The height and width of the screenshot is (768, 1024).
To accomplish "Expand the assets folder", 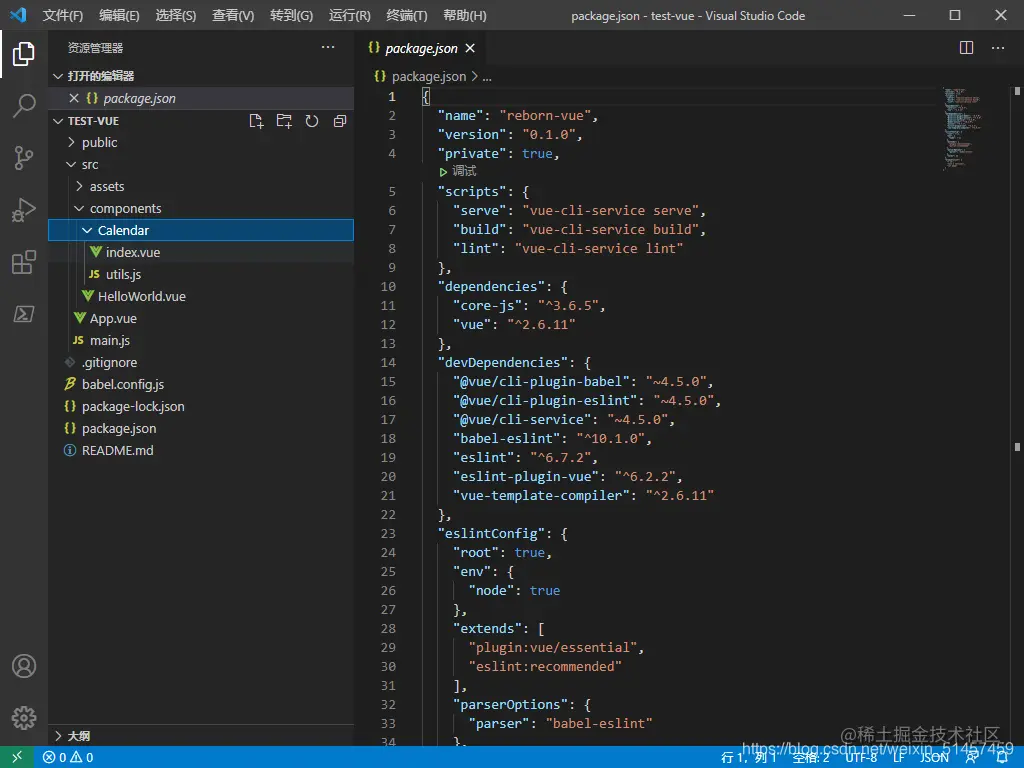I will tap(201, 186).
